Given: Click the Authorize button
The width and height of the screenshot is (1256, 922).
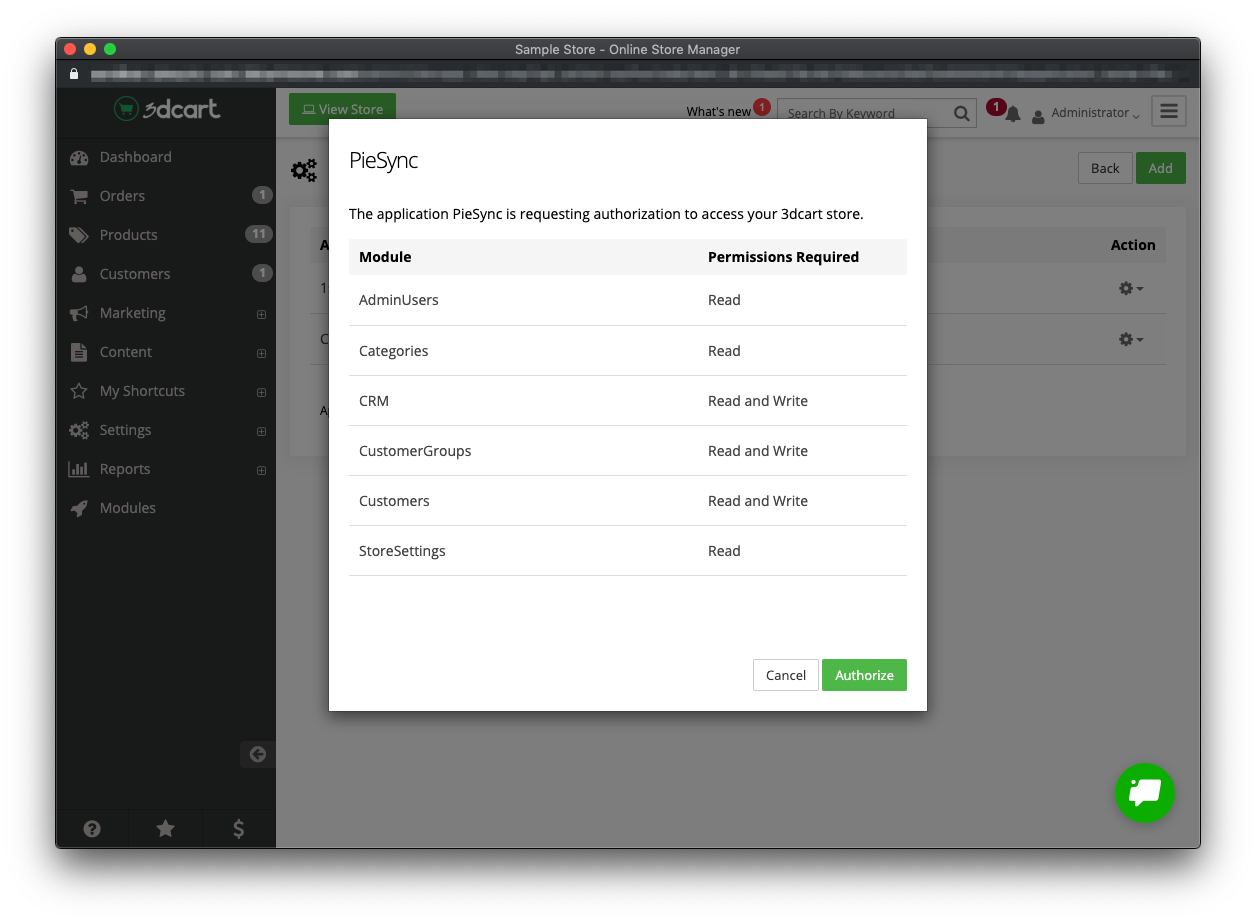Looking at the screenshot, I should (x=864, y=675).
